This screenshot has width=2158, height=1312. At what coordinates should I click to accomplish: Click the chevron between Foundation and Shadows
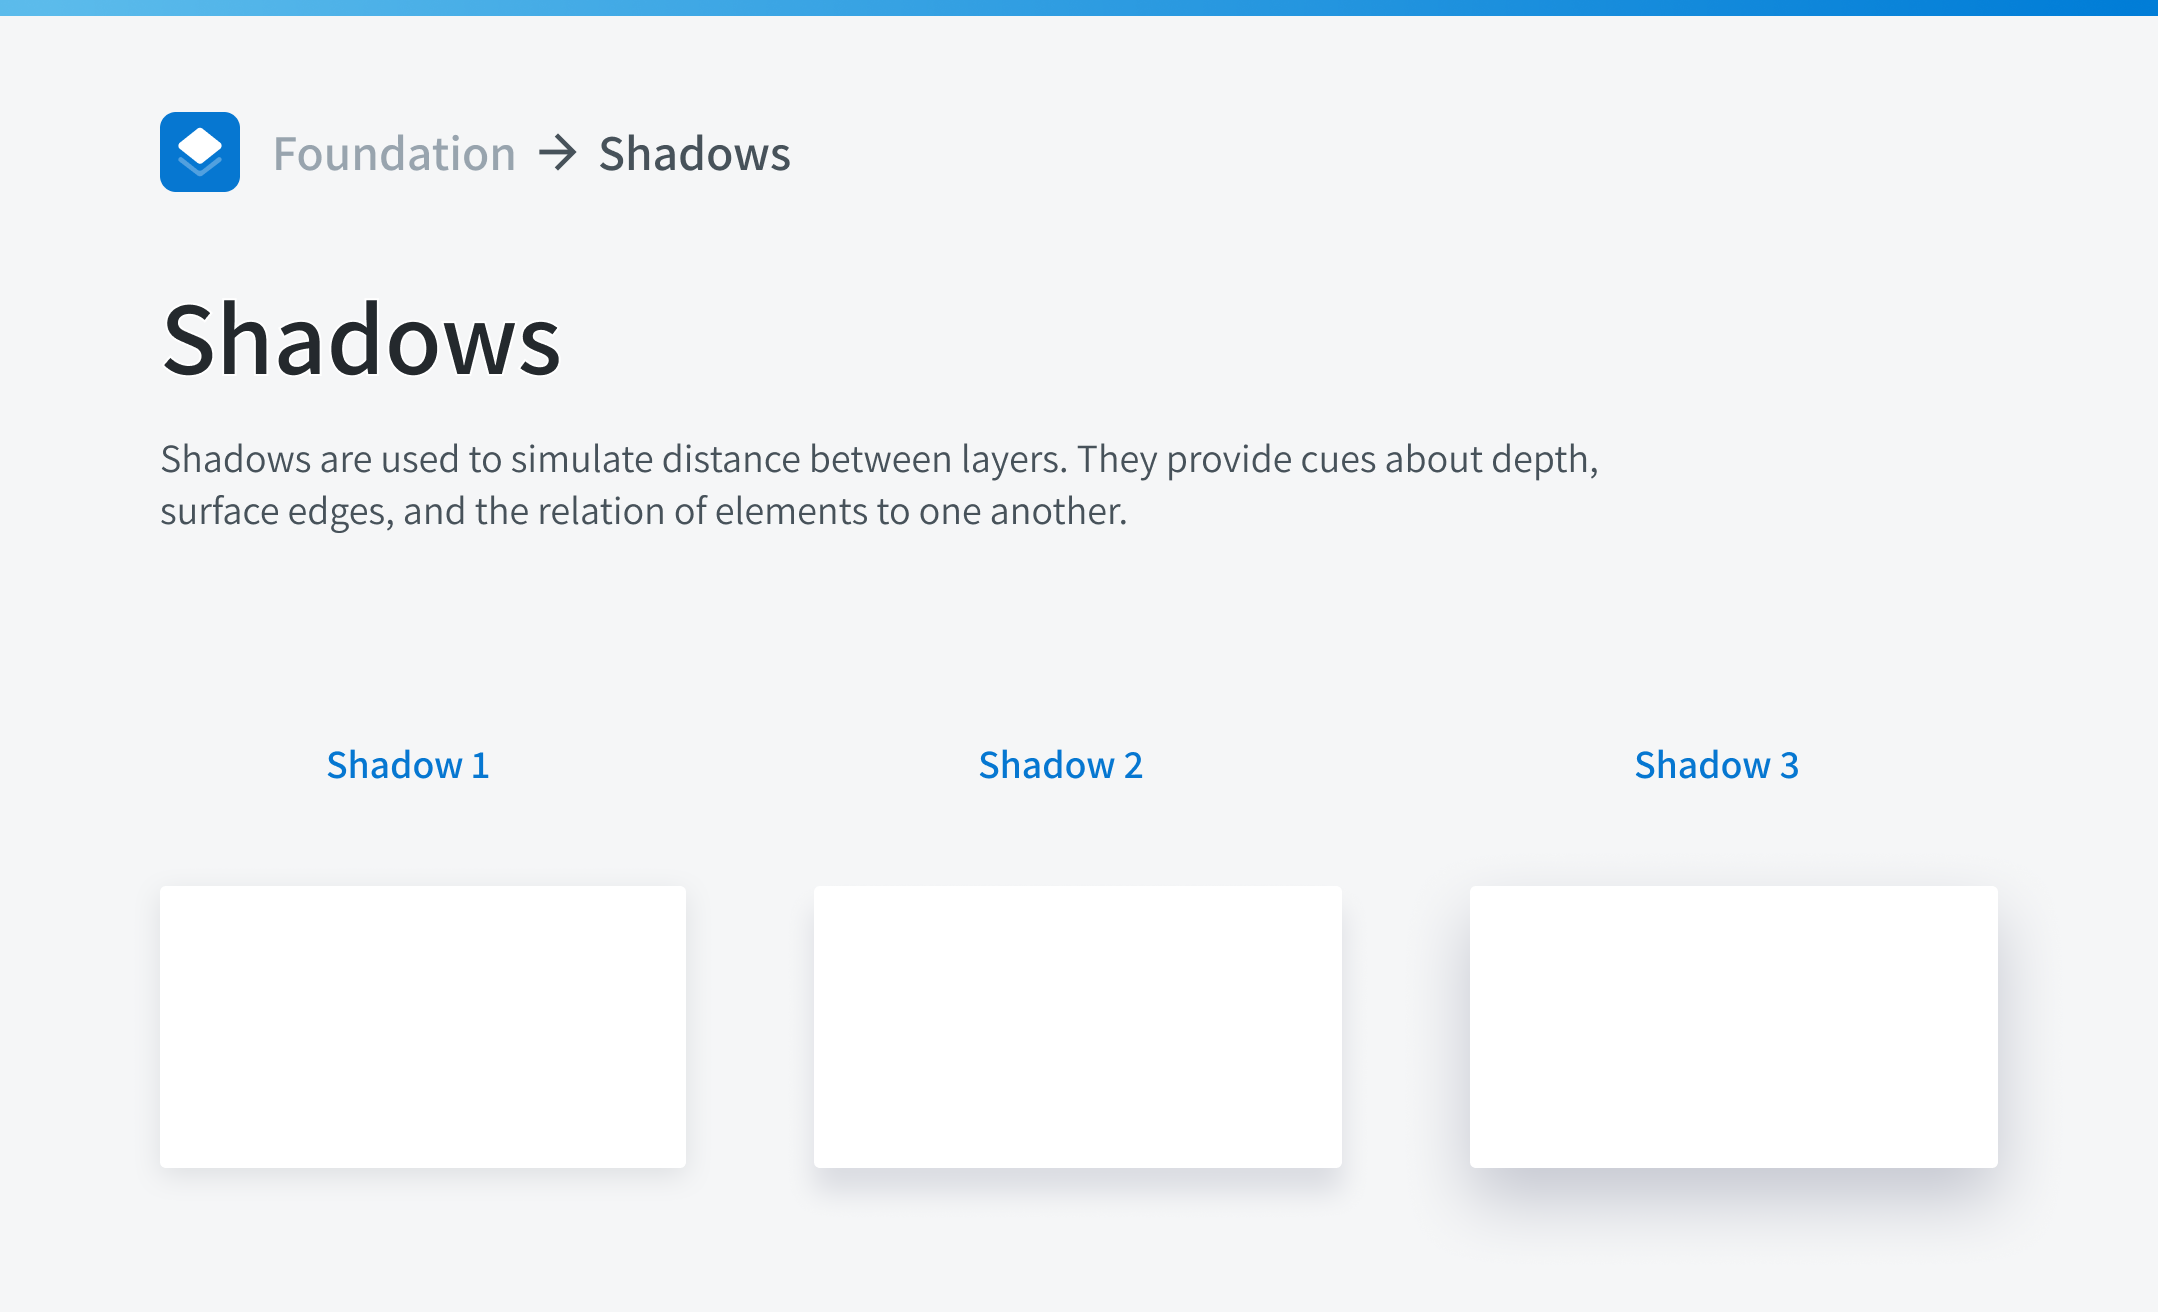click(x=559, y=152)
